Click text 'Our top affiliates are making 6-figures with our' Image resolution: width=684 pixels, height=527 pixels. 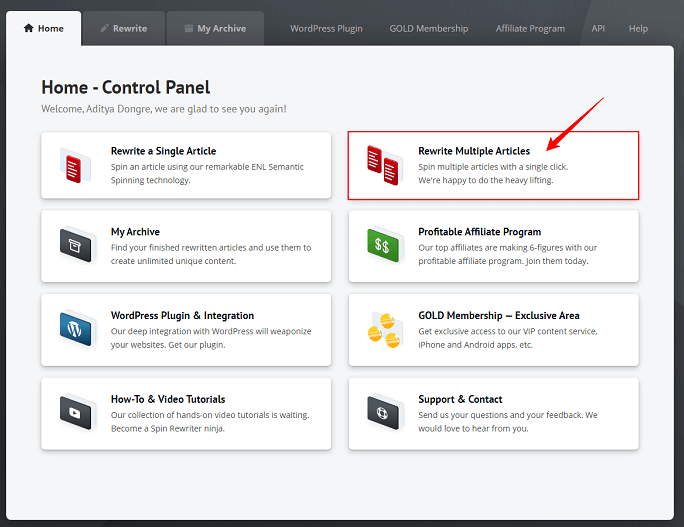pos(507,247)
